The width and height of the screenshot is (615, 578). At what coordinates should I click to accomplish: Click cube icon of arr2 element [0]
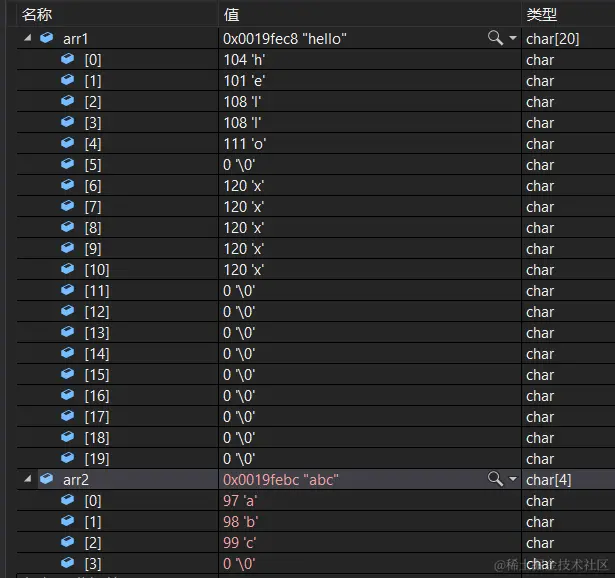click(x=67, y=500)
